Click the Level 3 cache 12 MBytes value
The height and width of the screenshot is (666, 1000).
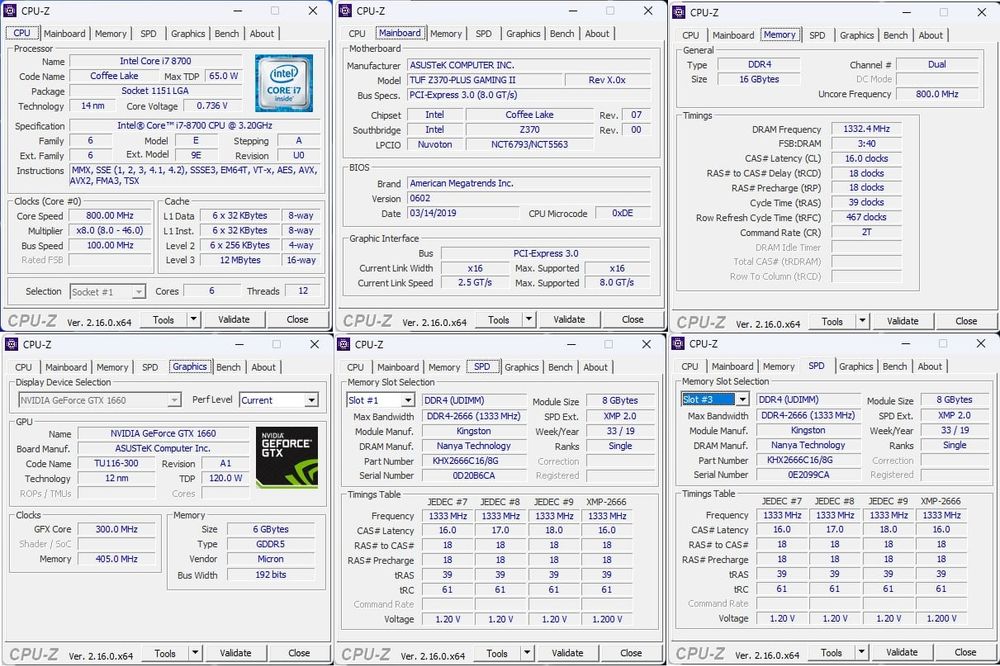pyautogui.click(x=240, y=260)
